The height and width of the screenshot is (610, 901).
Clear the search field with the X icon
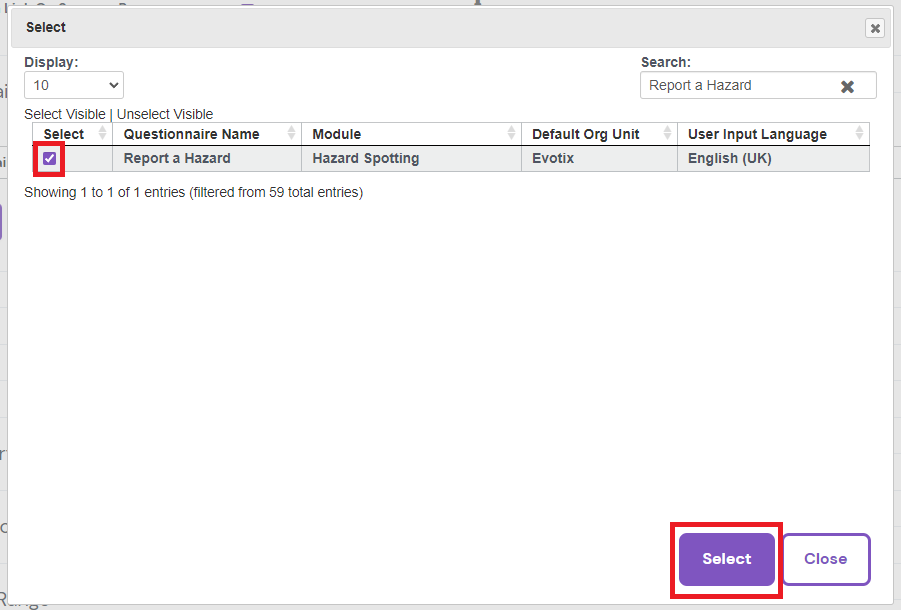tap(847, 86)
